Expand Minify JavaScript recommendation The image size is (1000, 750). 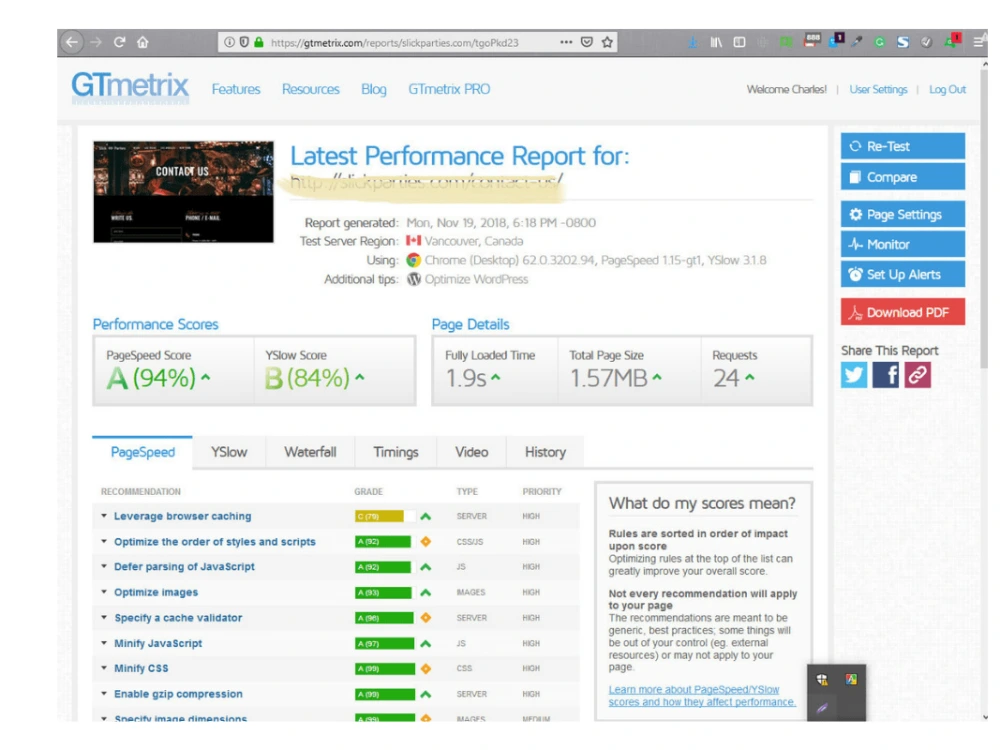click(x=158, y=643)
